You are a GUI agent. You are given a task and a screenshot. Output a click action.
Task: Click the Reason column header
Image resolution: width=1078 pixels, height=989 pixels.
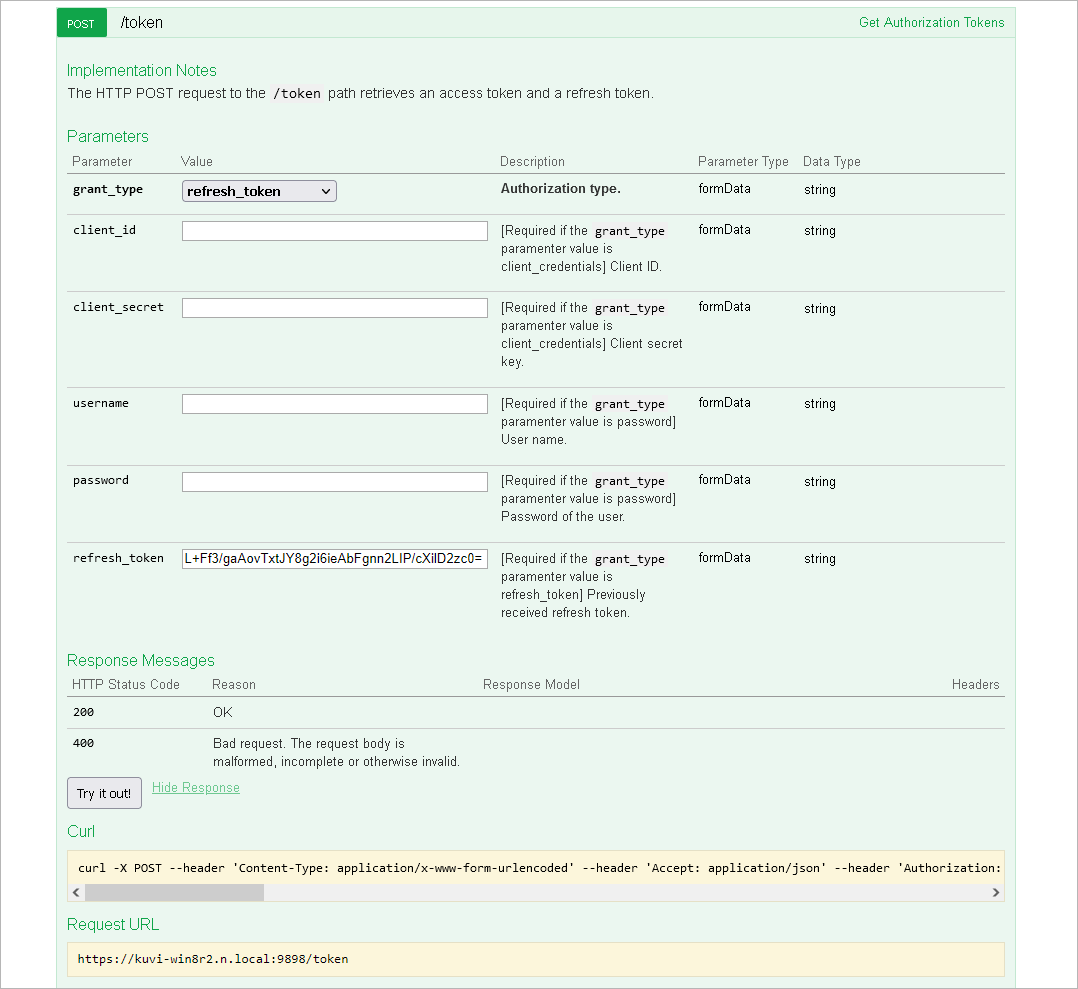[x=234, y=685]
